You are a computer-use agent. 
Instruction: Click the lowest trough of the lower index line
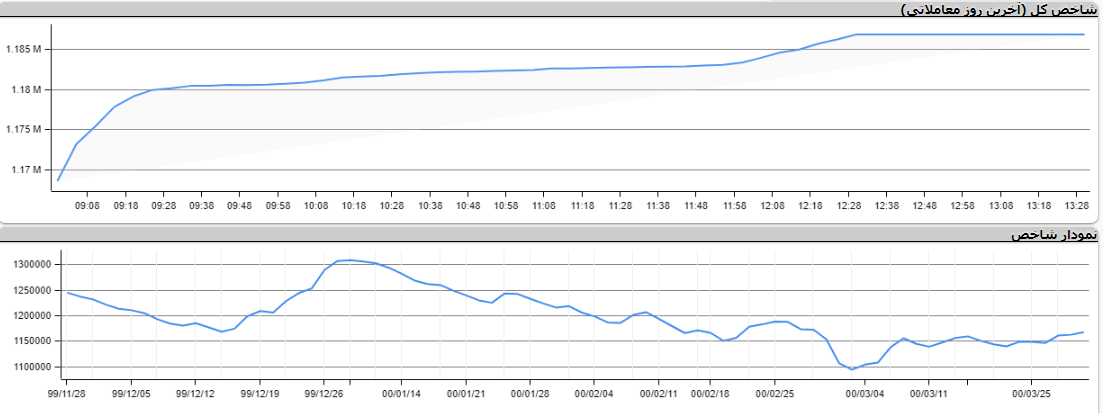coord(852,369)
